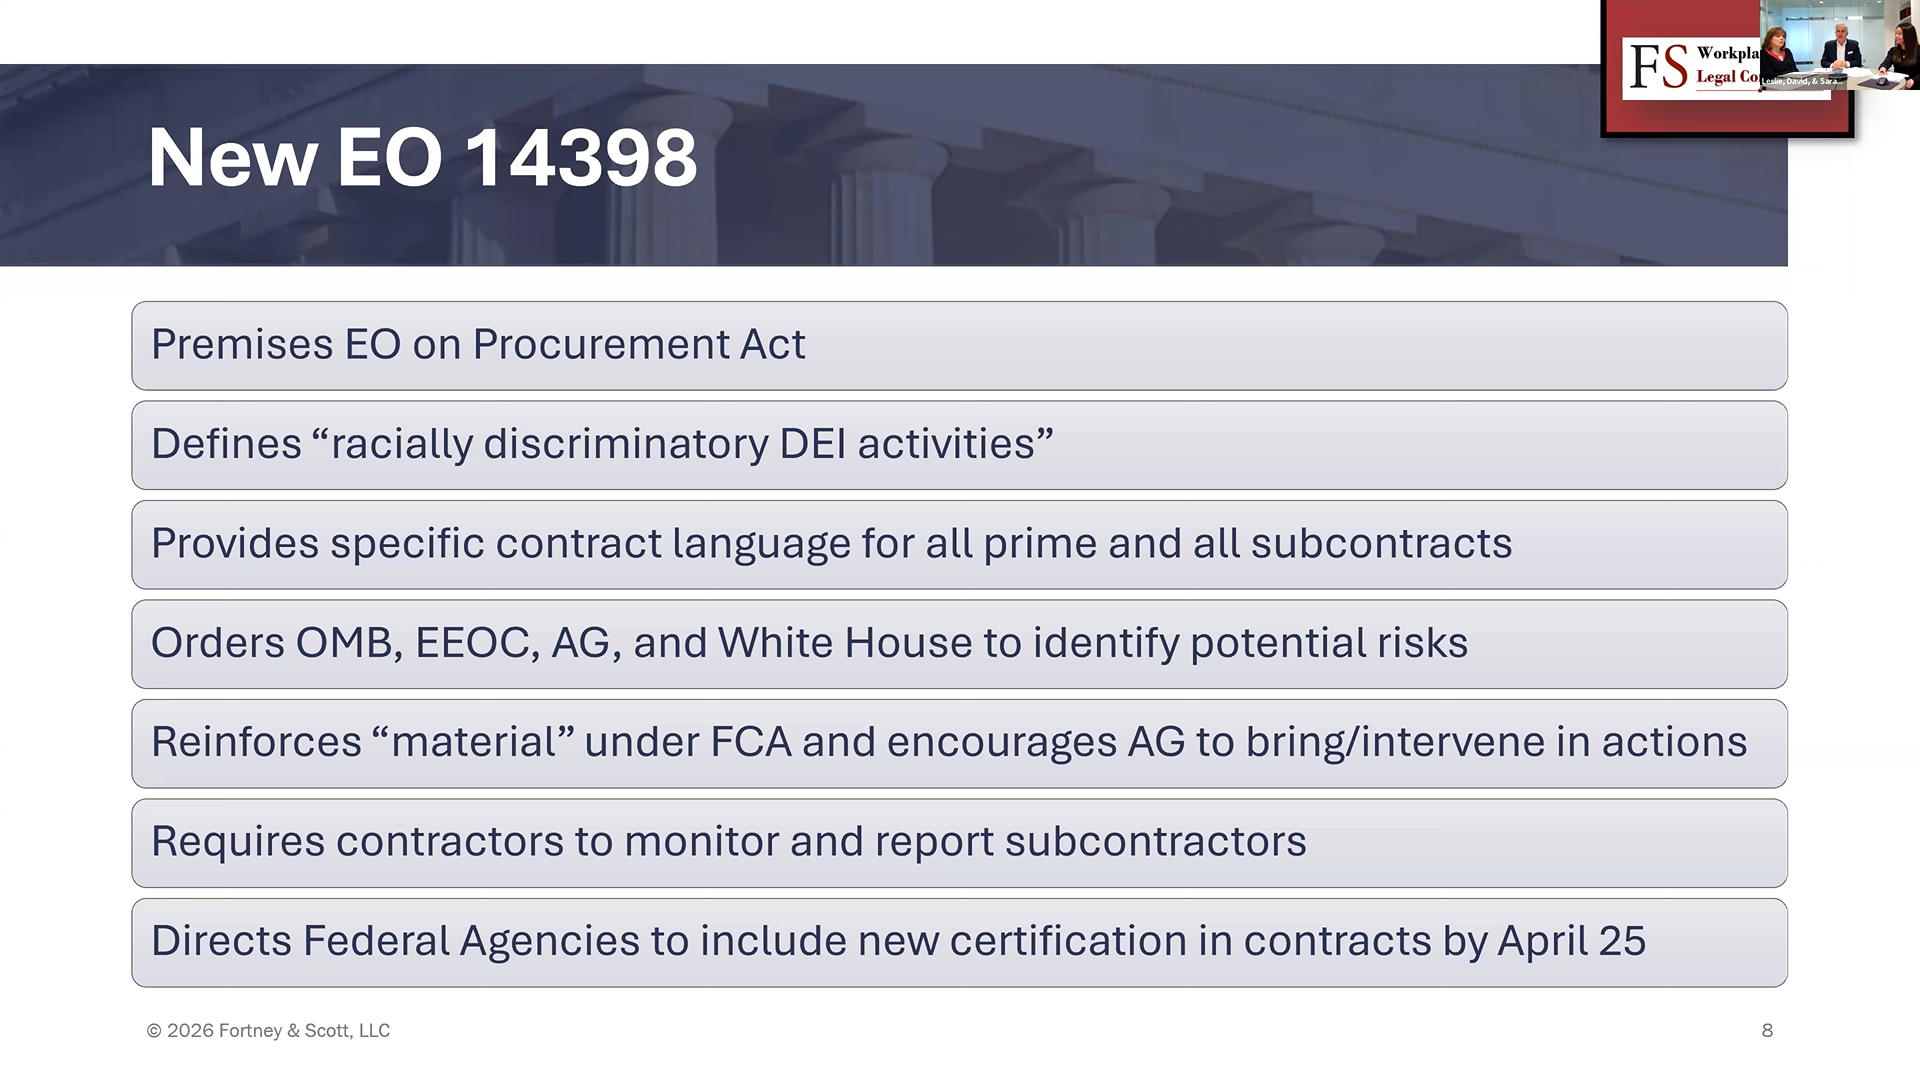Image resolution: width=1920 pixels, height=1080 pixels.
Task: Select the "racially discriminatory DEI activities" box
Action: pyautogui.click(x=958, y=445)
